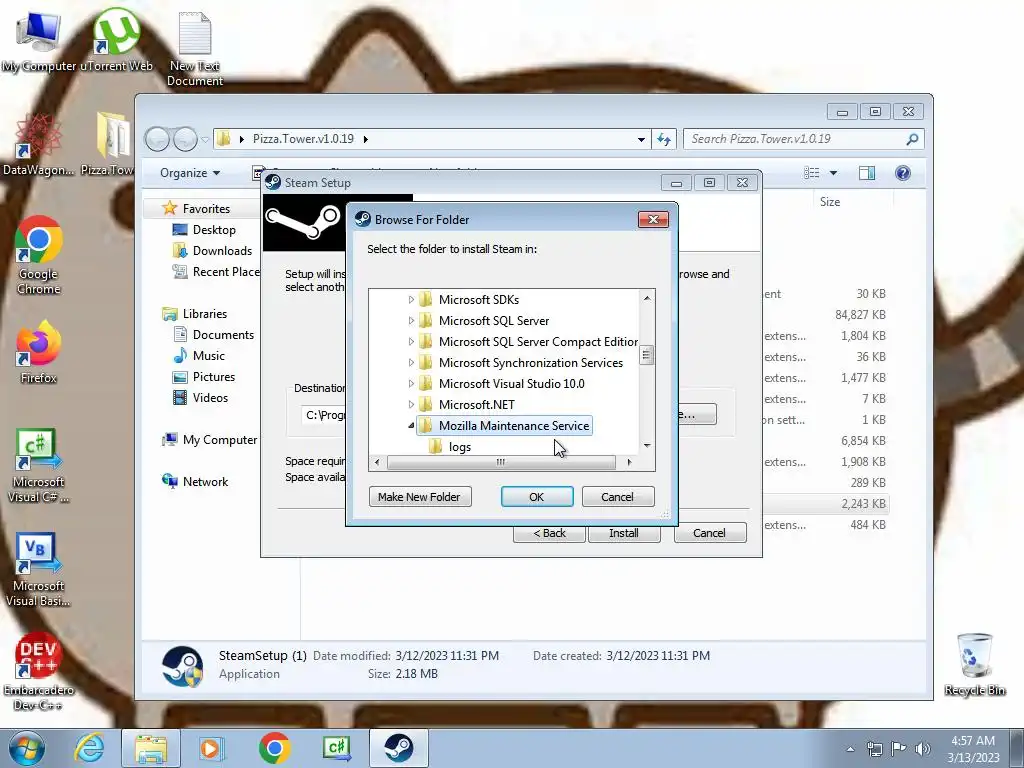Open the Pizza.Tower desktop folder
Viewport: 1024px width, 768px height.
tap(108, 144)
